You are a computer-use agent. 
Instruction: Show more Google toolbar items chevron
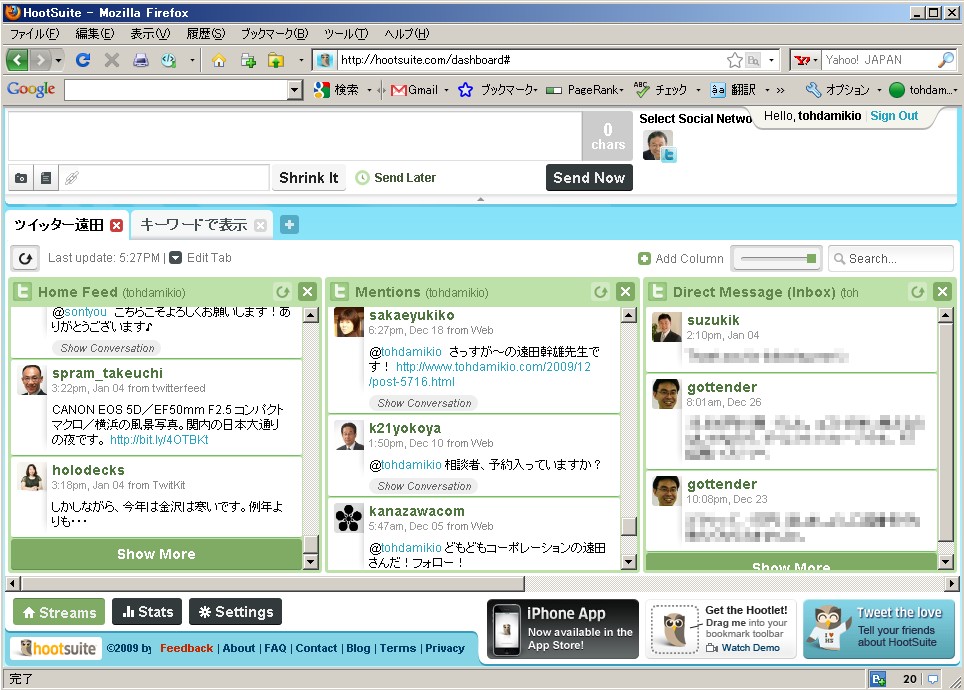tap(780, 90)
